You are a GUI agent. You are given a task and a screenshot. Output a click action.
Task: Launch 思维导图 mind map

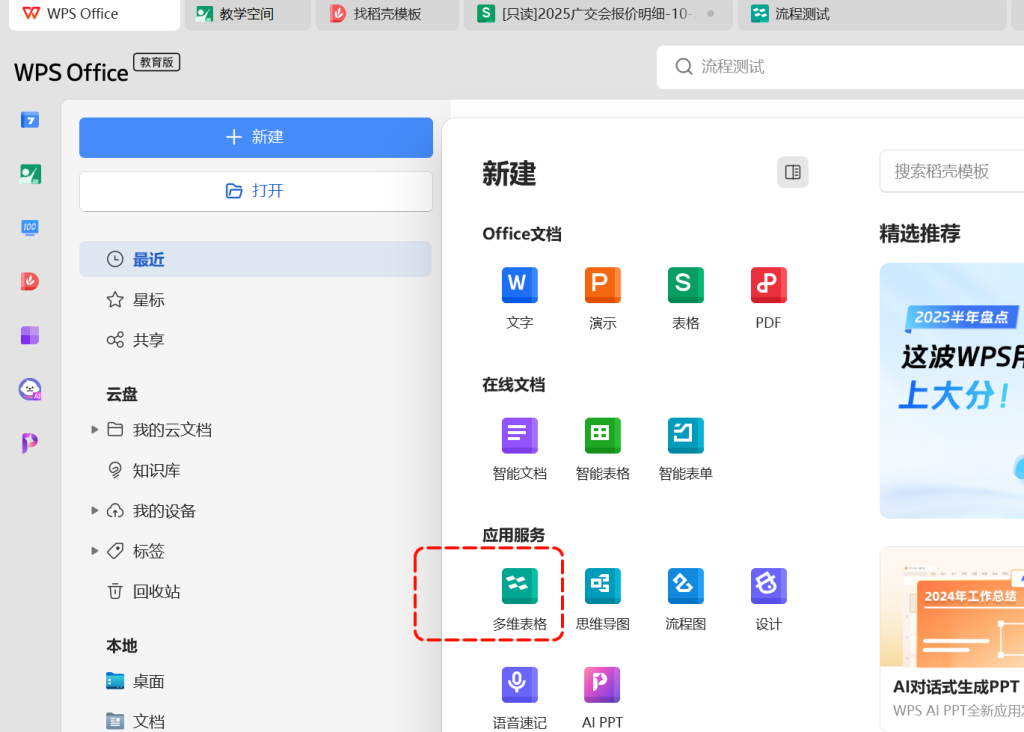[x=602, y=599]
